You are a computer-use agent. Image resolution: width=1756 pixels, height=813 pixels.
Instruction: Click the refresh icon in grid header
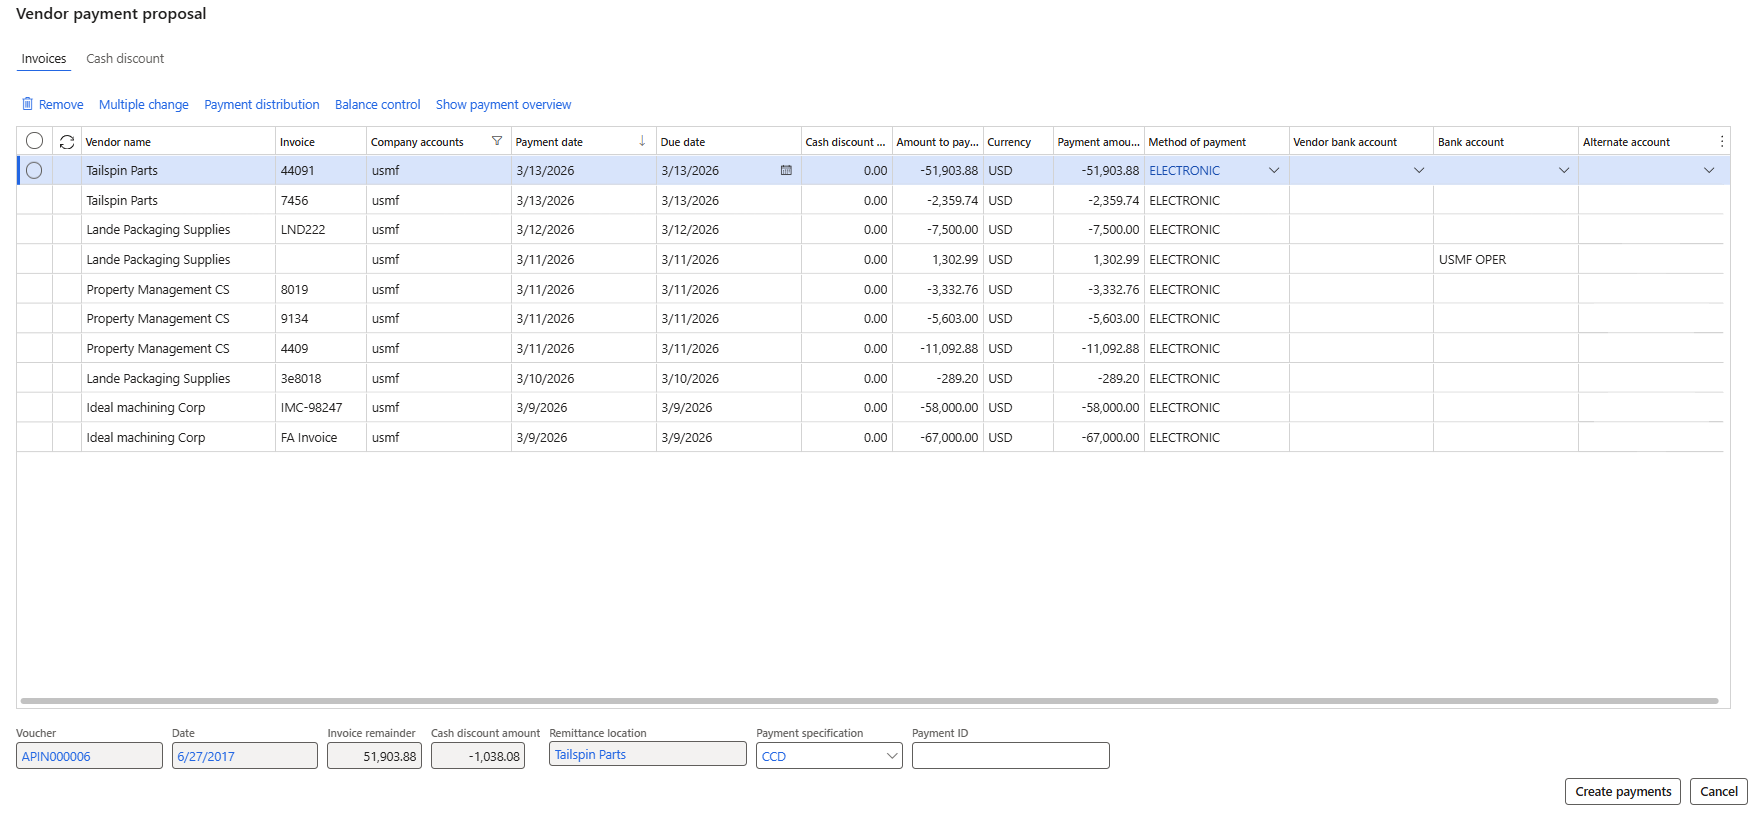click(x=67, y=142)
